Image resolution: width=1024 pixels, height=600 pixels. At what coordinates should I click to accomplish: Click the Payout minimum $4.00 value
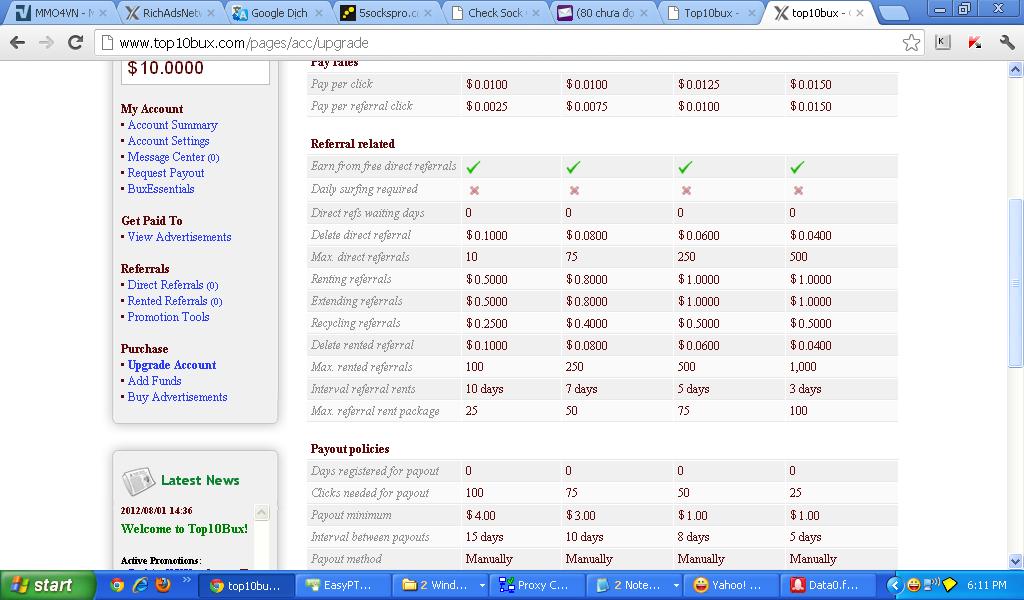(481, 515)
